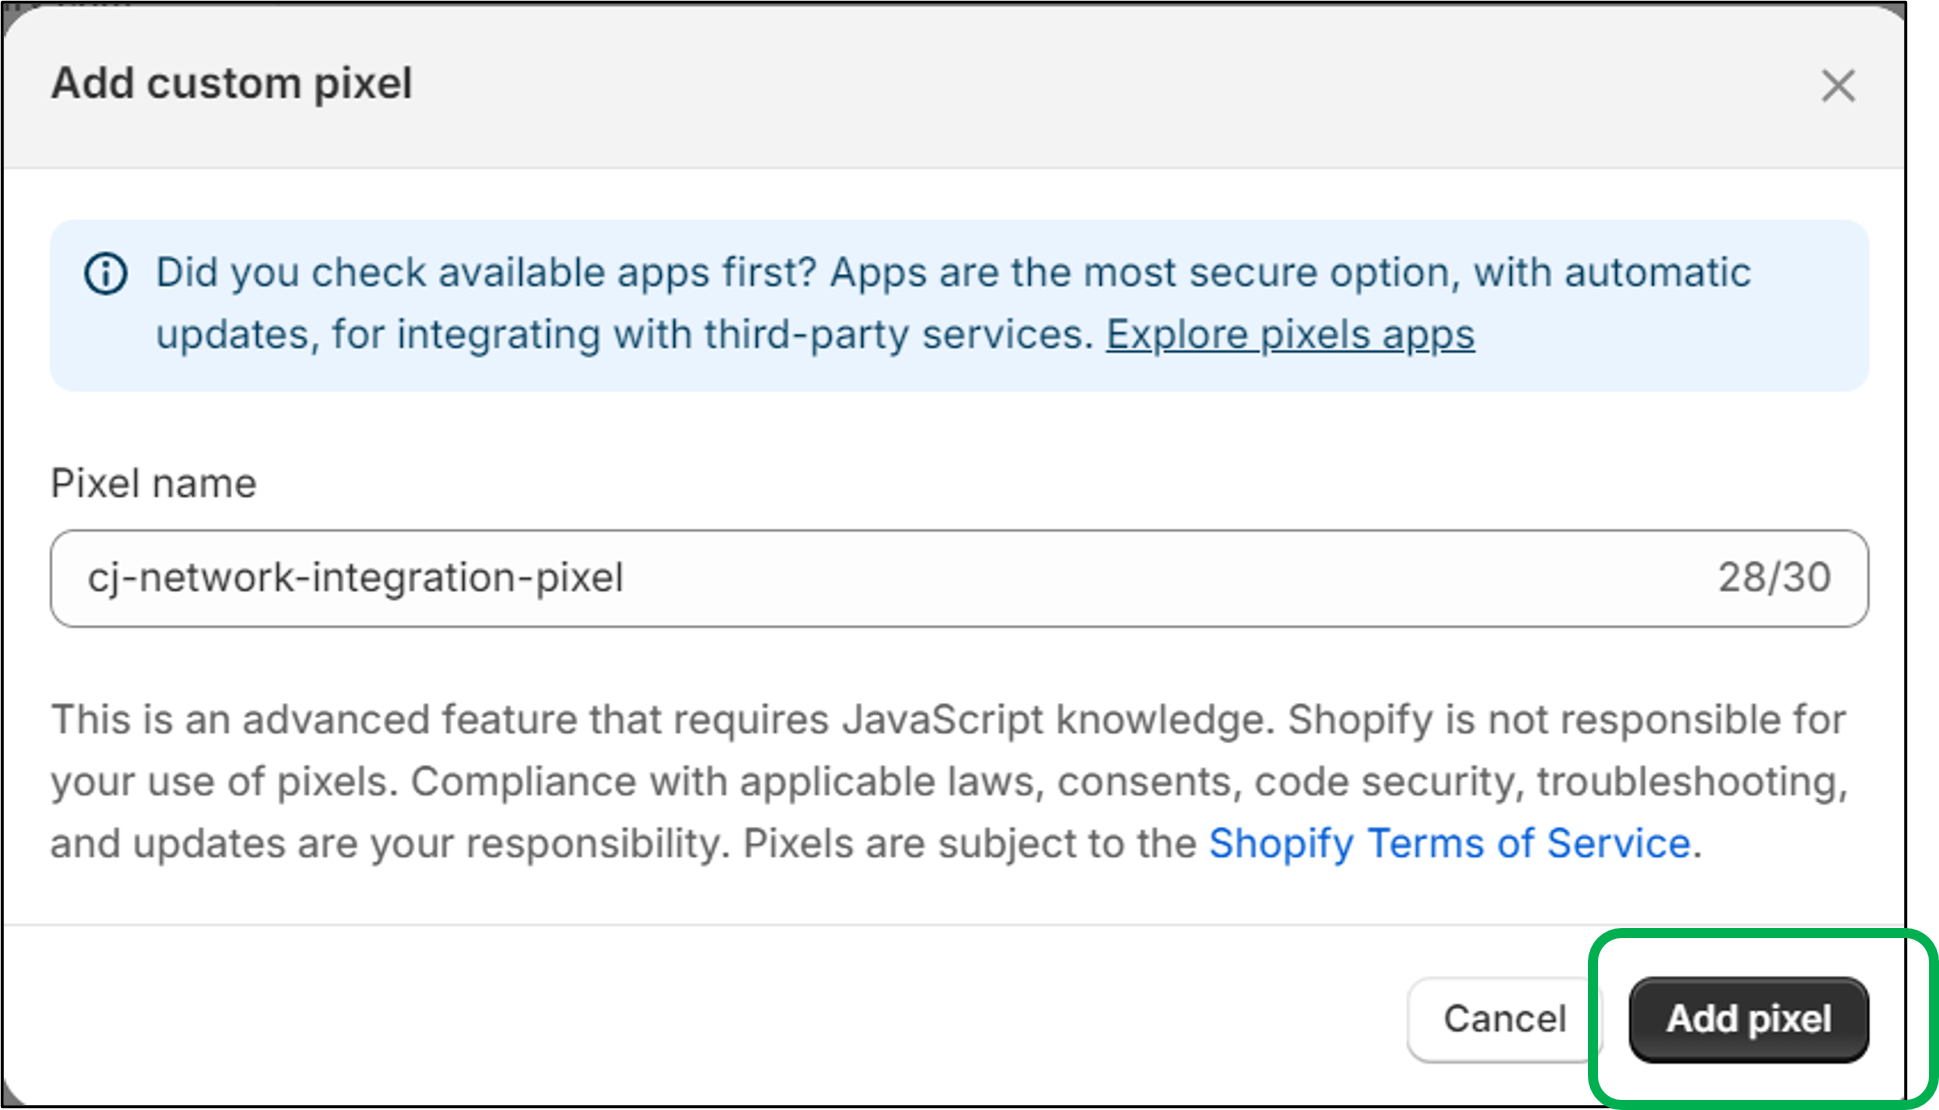Click the Add custom pixel dialog title
Image resolution: width=1939 pixels, height=1110 pixels.
232,83
